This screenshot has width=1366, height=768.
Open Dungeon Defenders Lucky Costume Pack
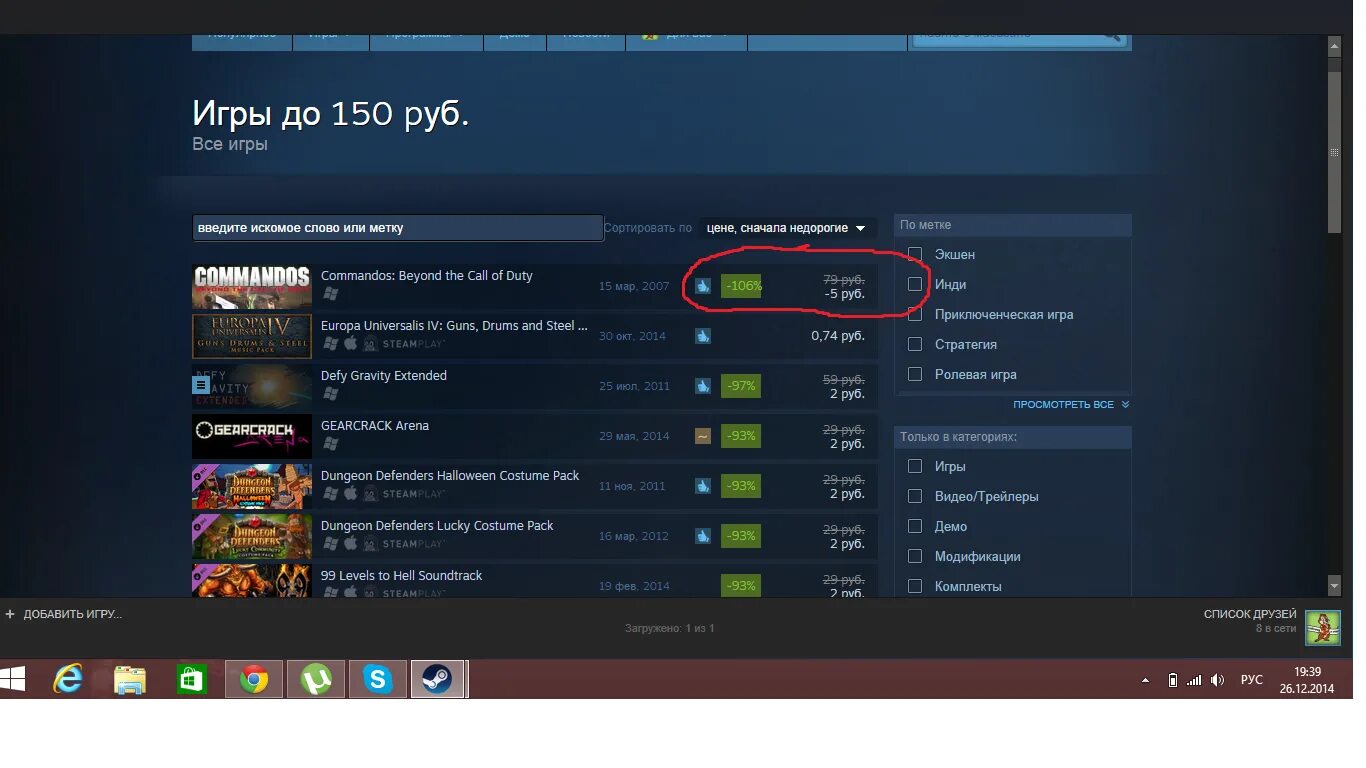pyautogui.click(x=437, y=526)
